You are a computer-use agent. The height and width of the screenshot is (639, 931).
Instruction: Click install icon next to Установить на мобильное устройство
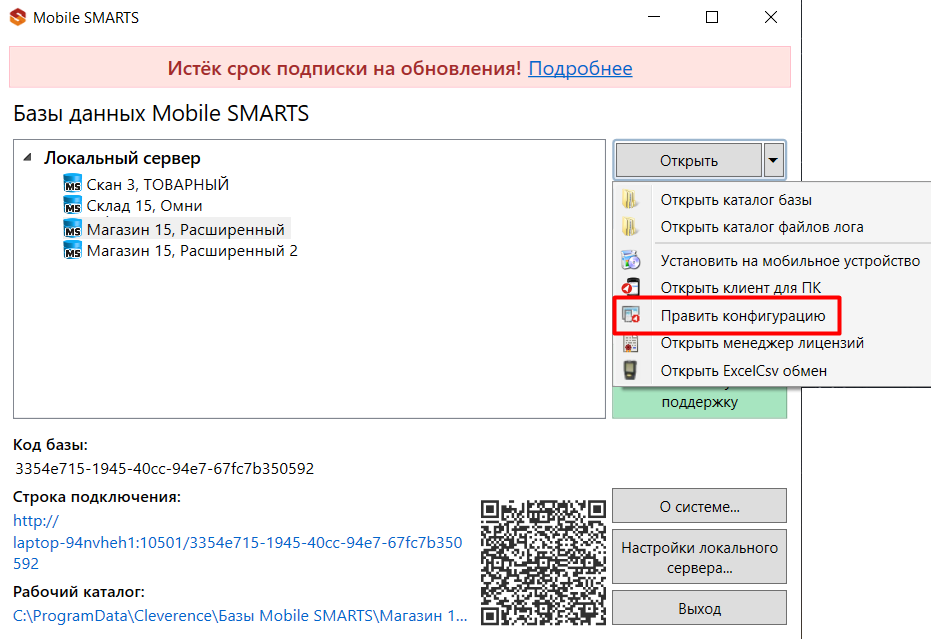[x=630, y=260]
